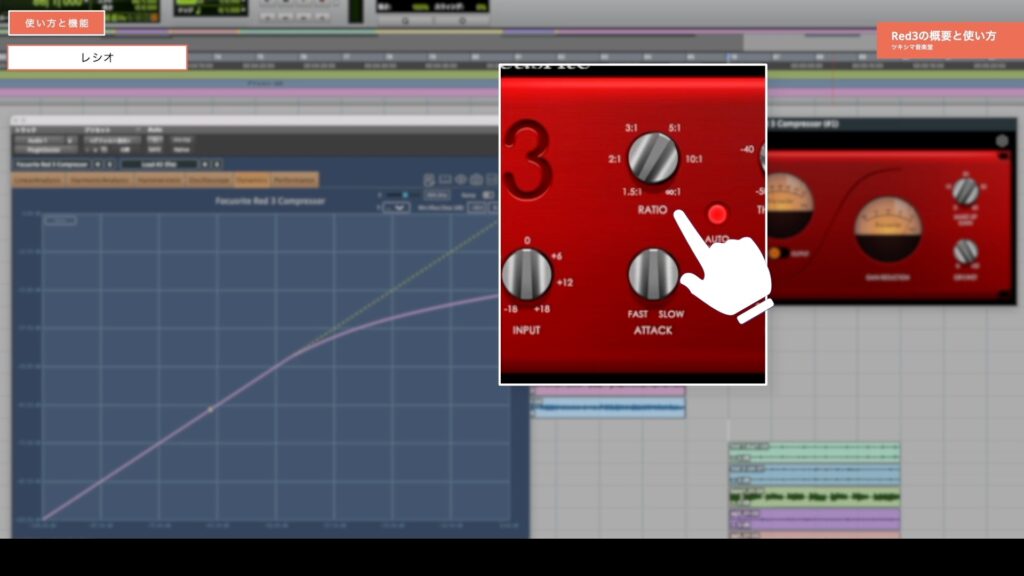
Task: Click the 2:1 ratio marking
Action: click(x=614, y=159)
